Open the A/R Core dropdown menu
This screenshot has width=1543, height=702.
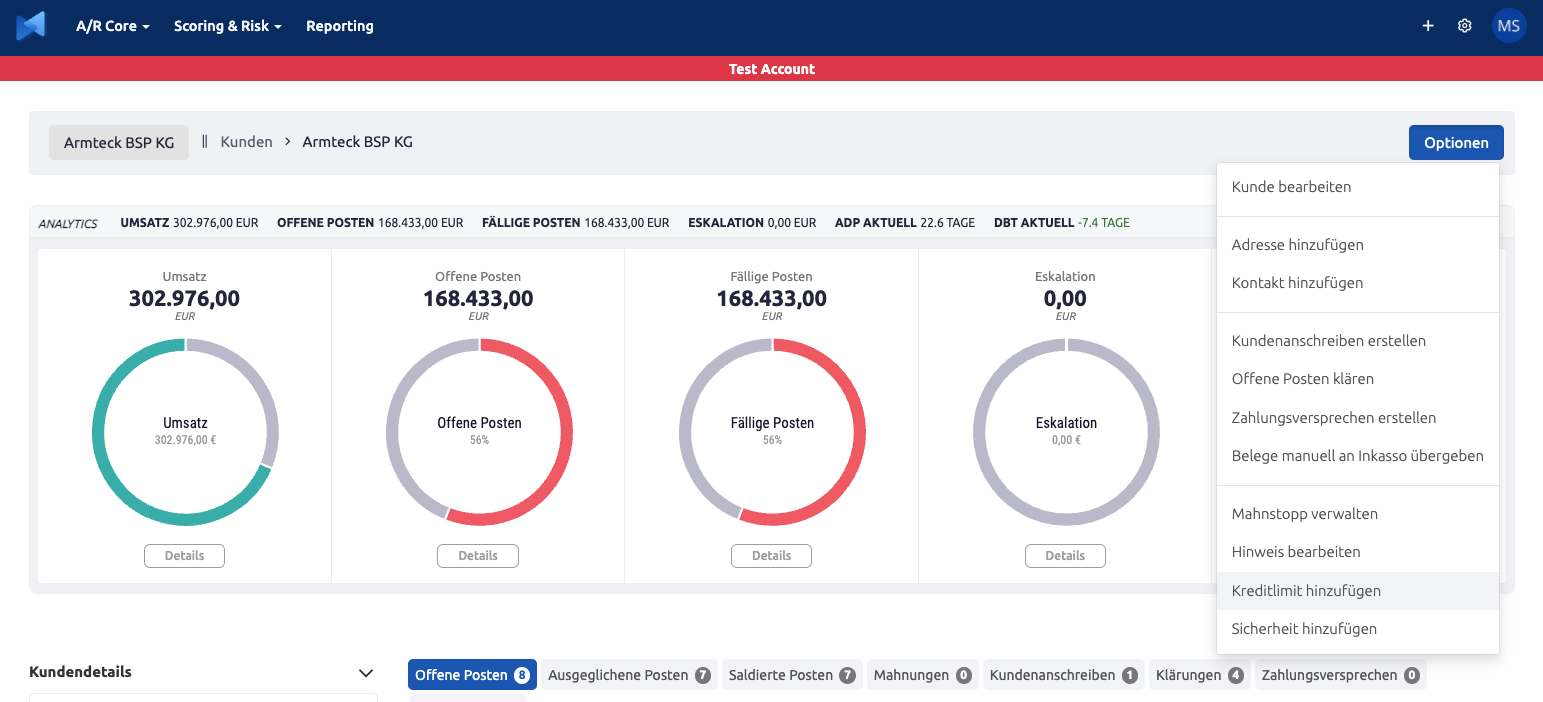113,26
